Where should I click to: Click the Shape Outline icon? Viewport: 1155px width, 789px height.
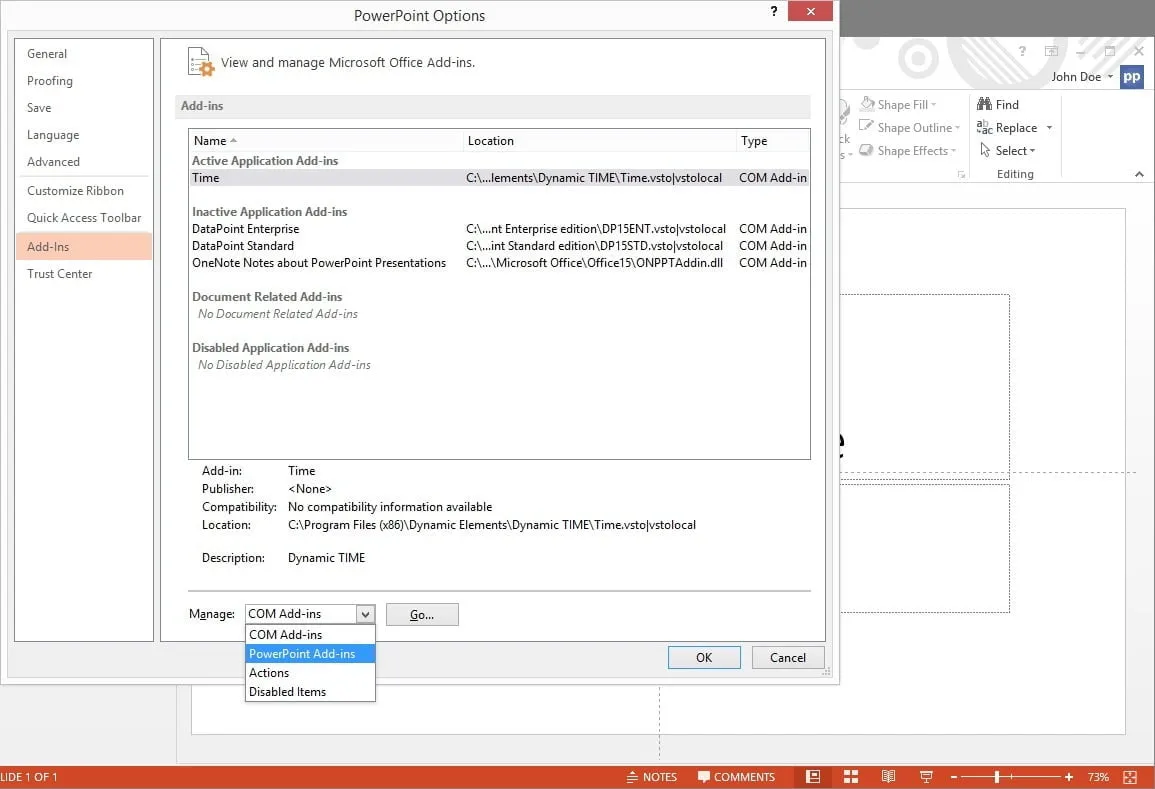[x=871, y=127]
